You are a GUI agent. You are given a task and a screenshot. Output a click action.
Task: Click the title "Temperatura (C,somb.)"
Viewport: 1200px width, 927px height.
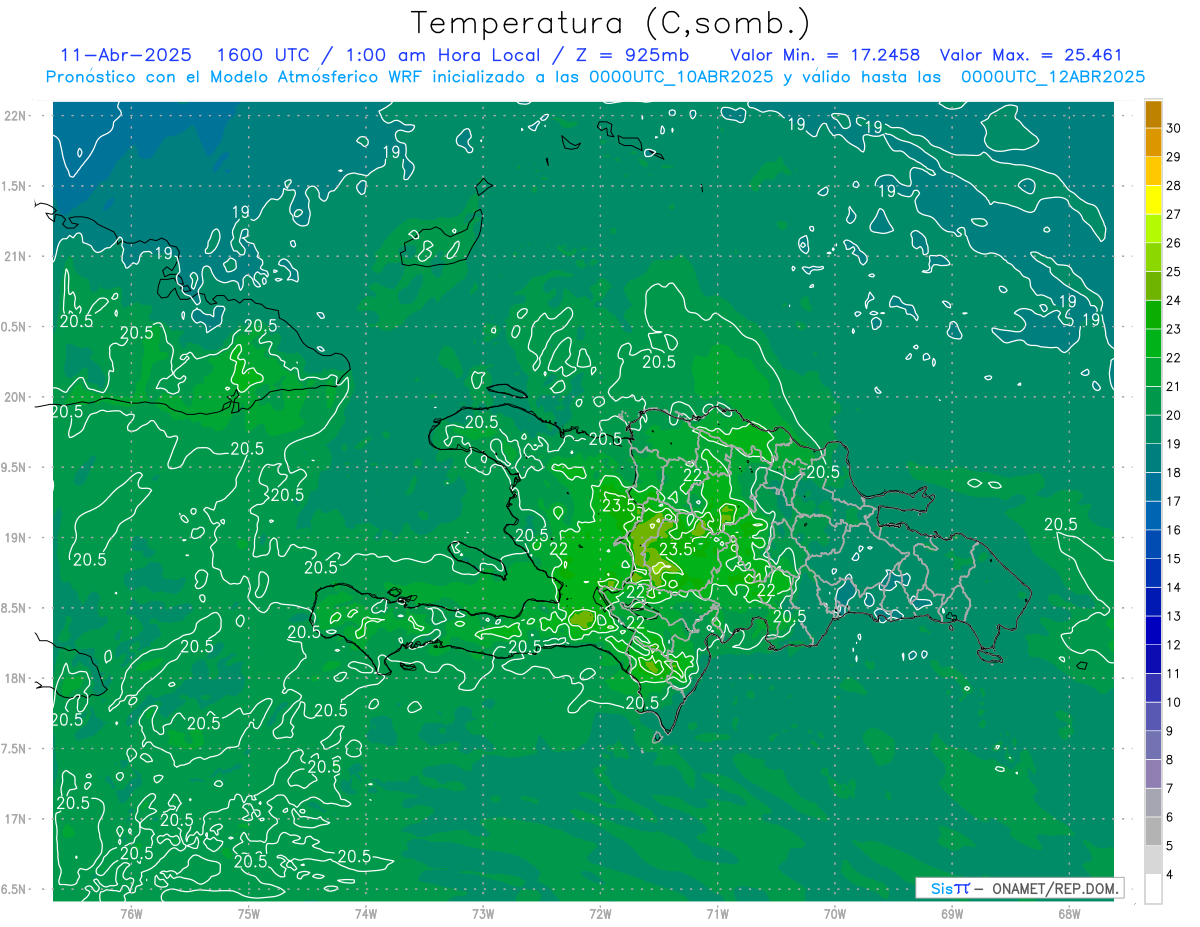pyautogui.click(x=610, y=23)
